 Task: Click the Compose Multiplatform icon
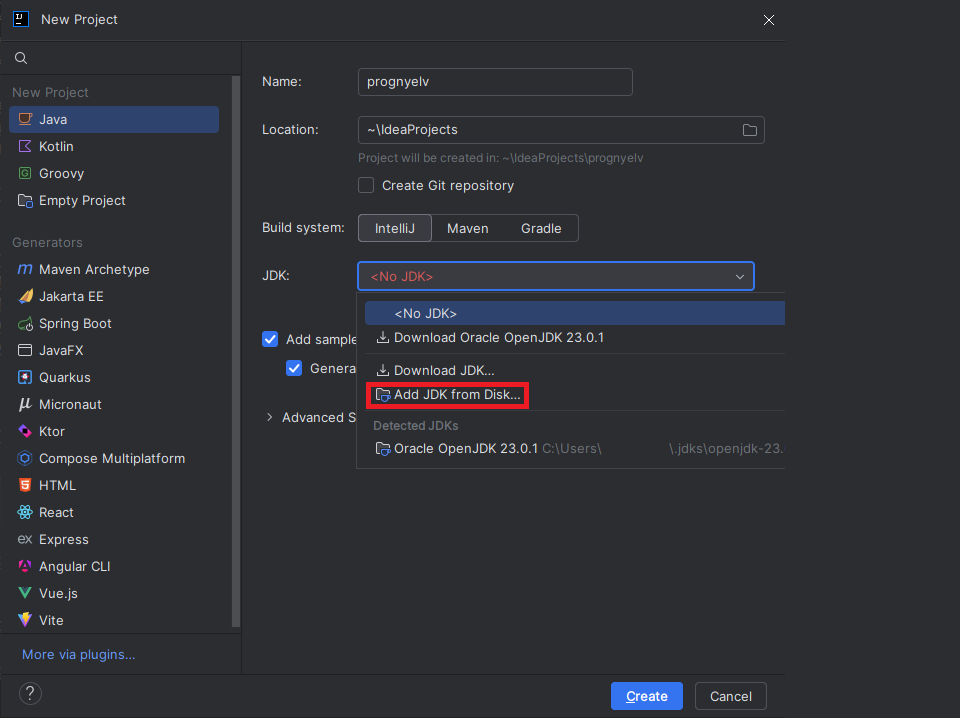(25, 458)
